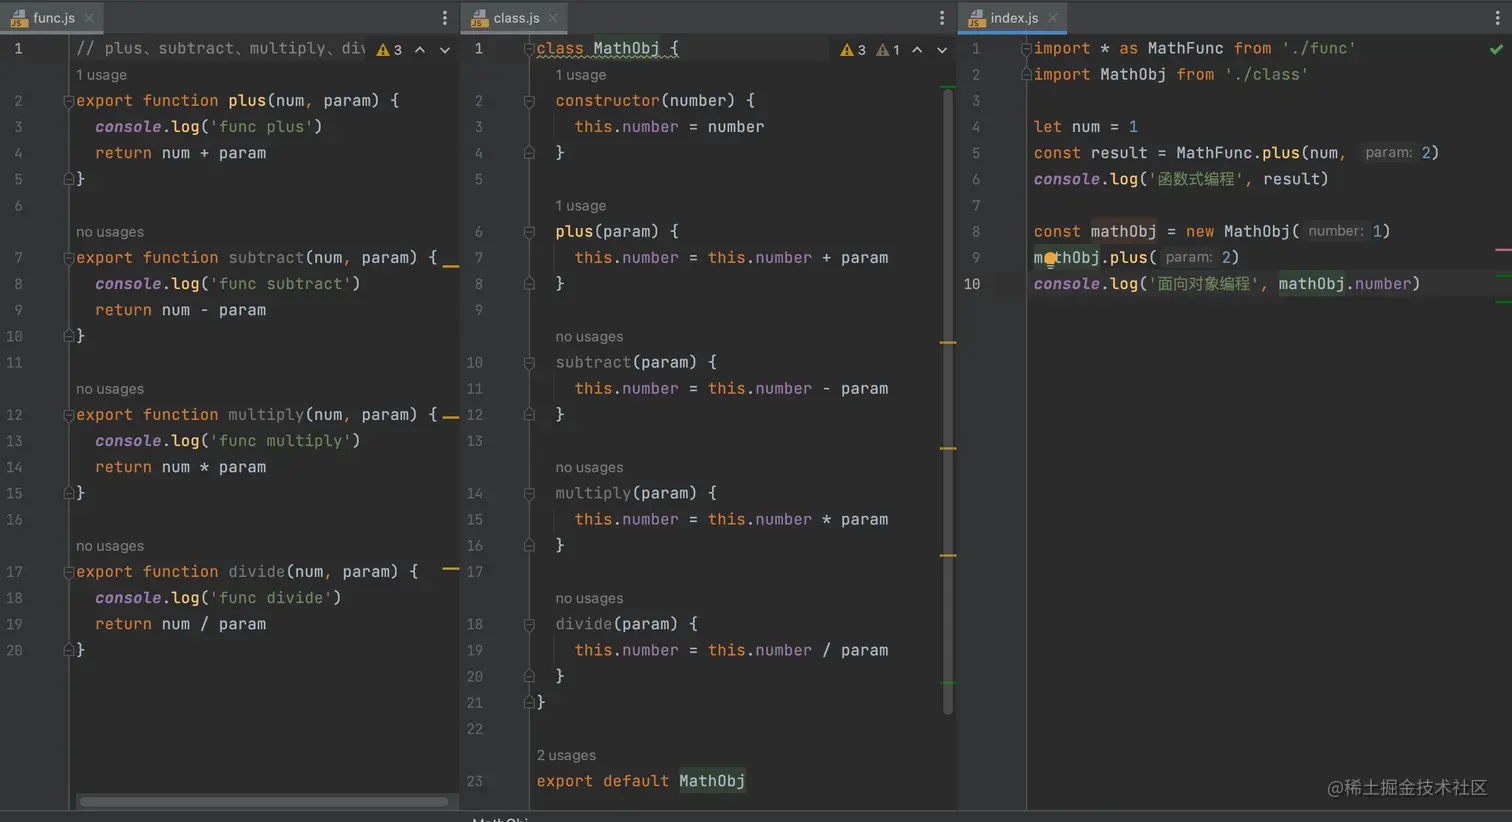The width and height of the screenshot is (1512, 822).
Task: Collapse the import statements in index.js
Action: 1026,49
